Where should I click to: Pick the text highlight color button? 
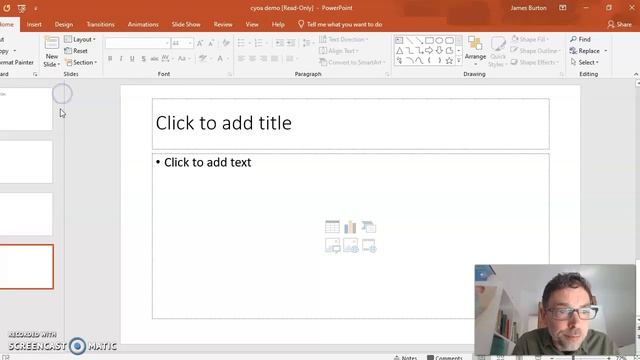[204, 59]
